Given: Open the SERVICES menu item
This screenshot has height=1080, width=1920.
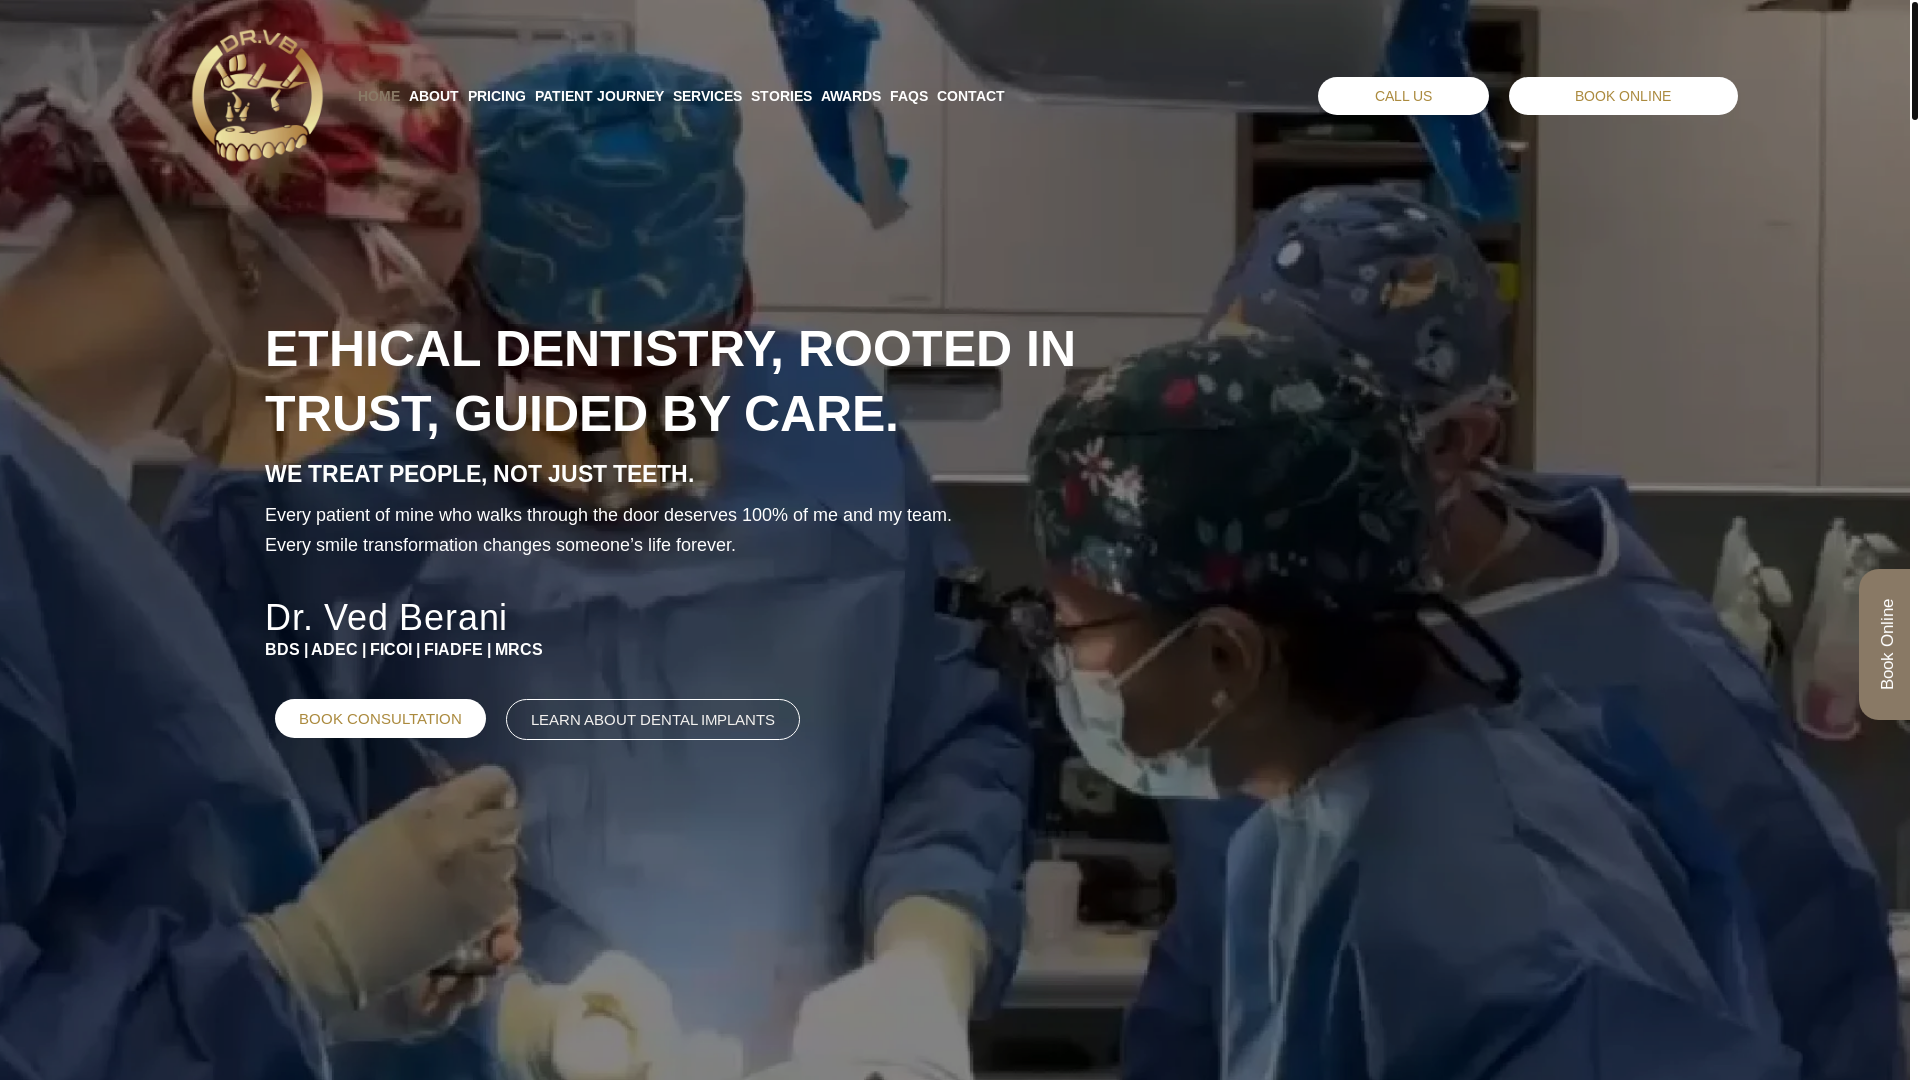Looking at the screenshot, I should tap(707, 96).
